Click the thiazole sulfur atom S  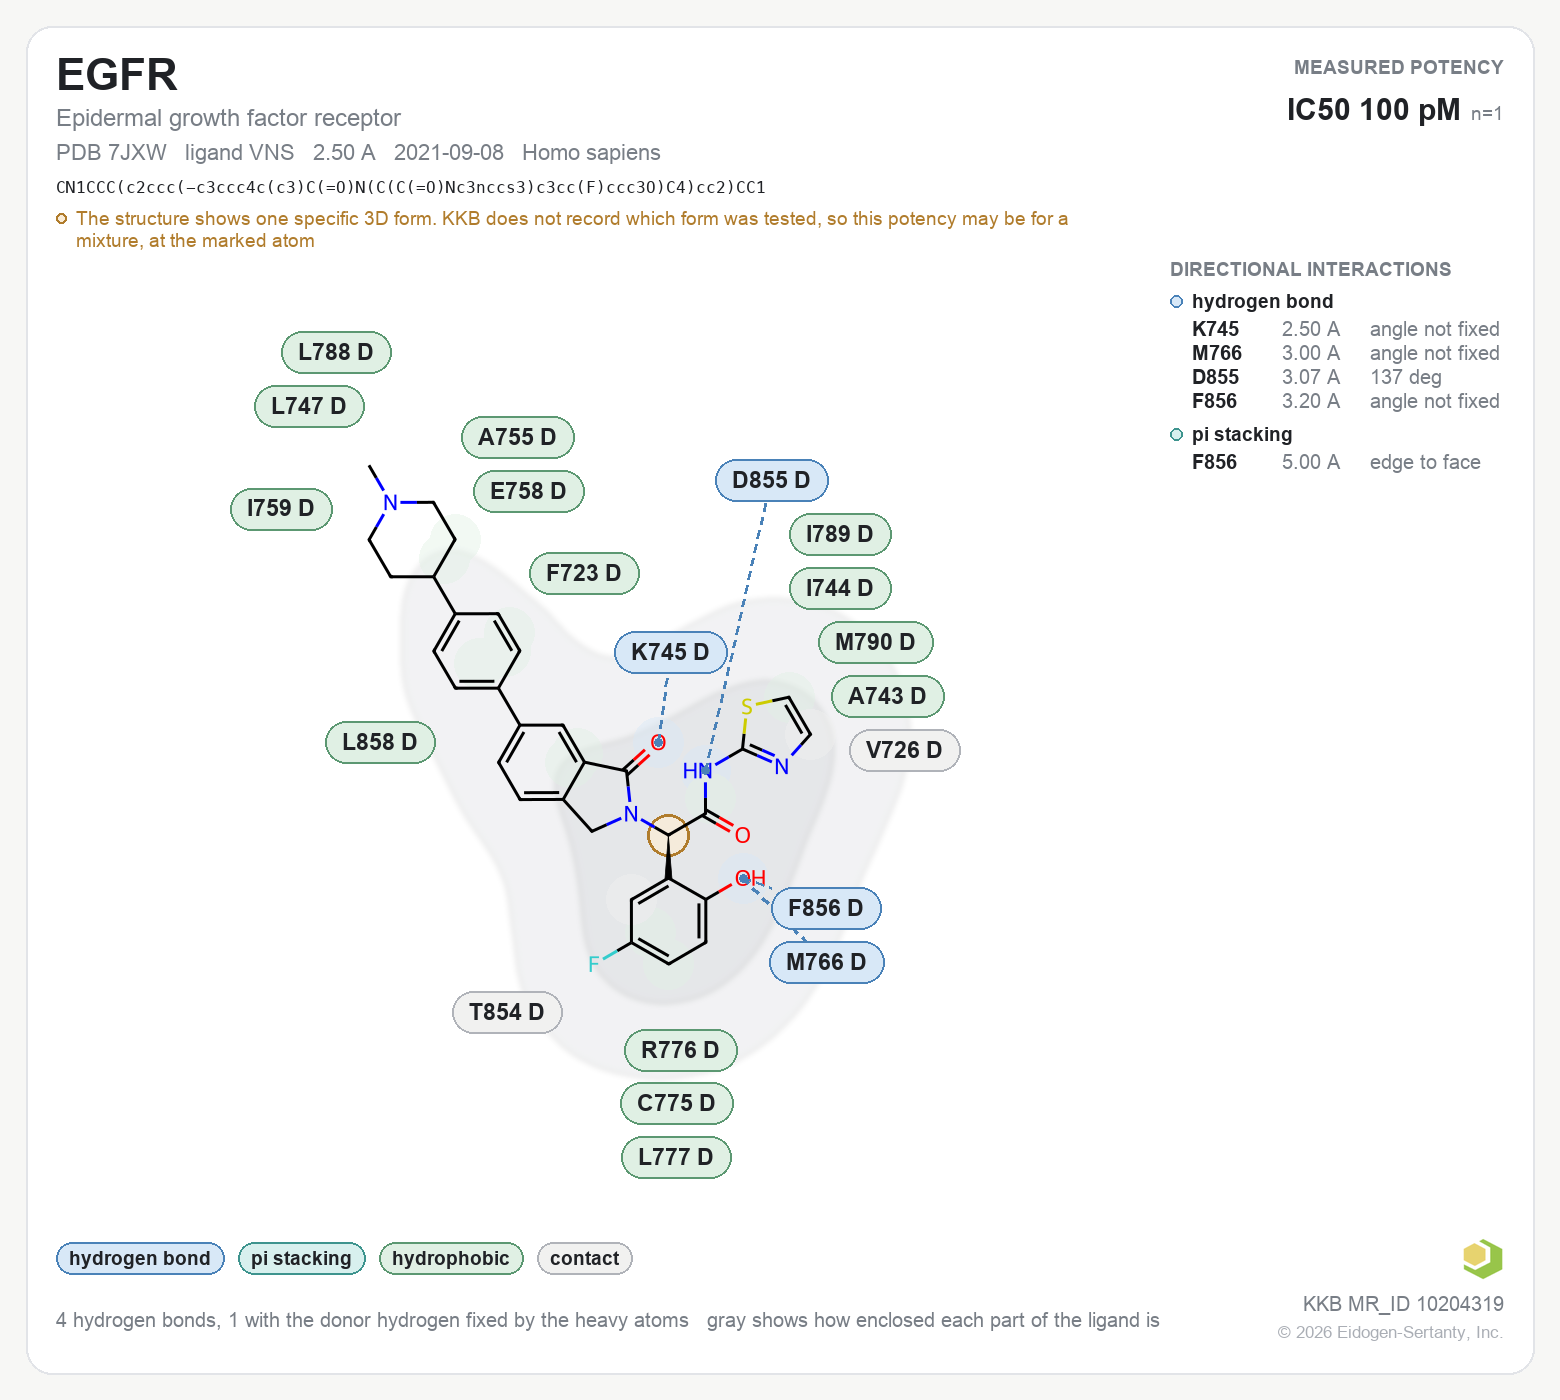pyautogui.click(x=746, y=707)
